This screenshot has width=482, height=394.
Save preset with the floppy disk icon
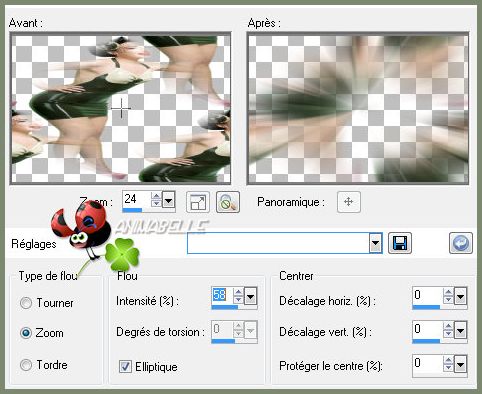(x=400, y=243)
